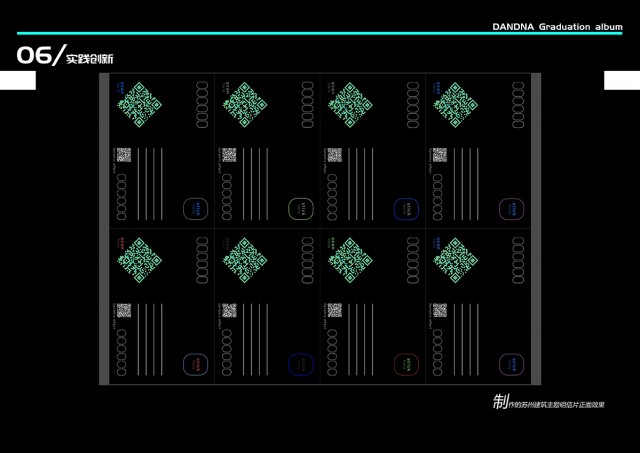Click small white QR code on top-left postcard

click(x=124, y=155)
